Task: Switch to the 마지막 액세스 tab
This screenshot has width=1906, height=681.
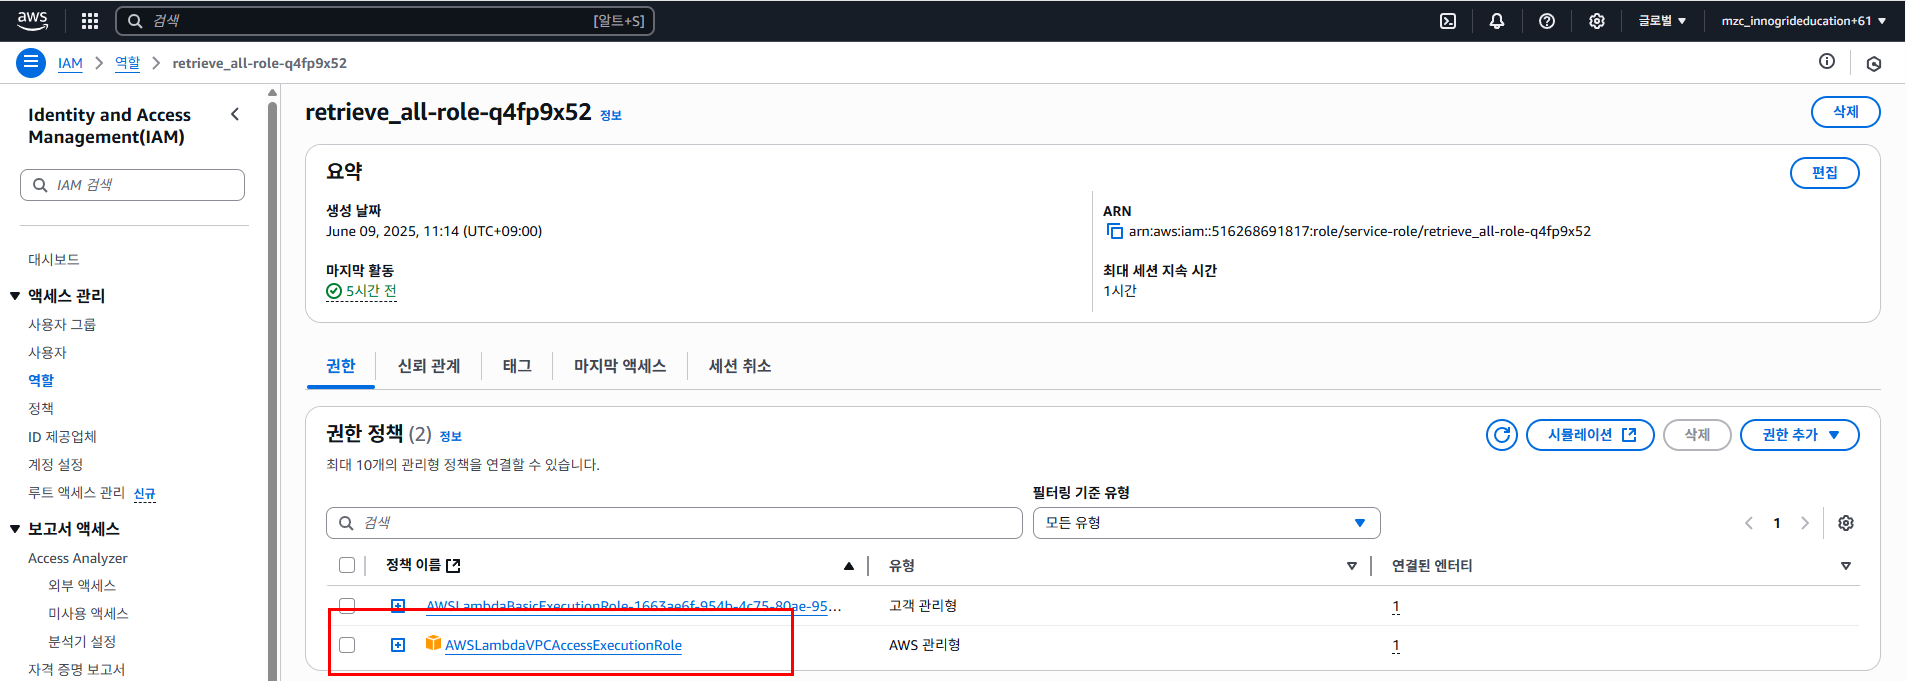Action: click(620, 366)
